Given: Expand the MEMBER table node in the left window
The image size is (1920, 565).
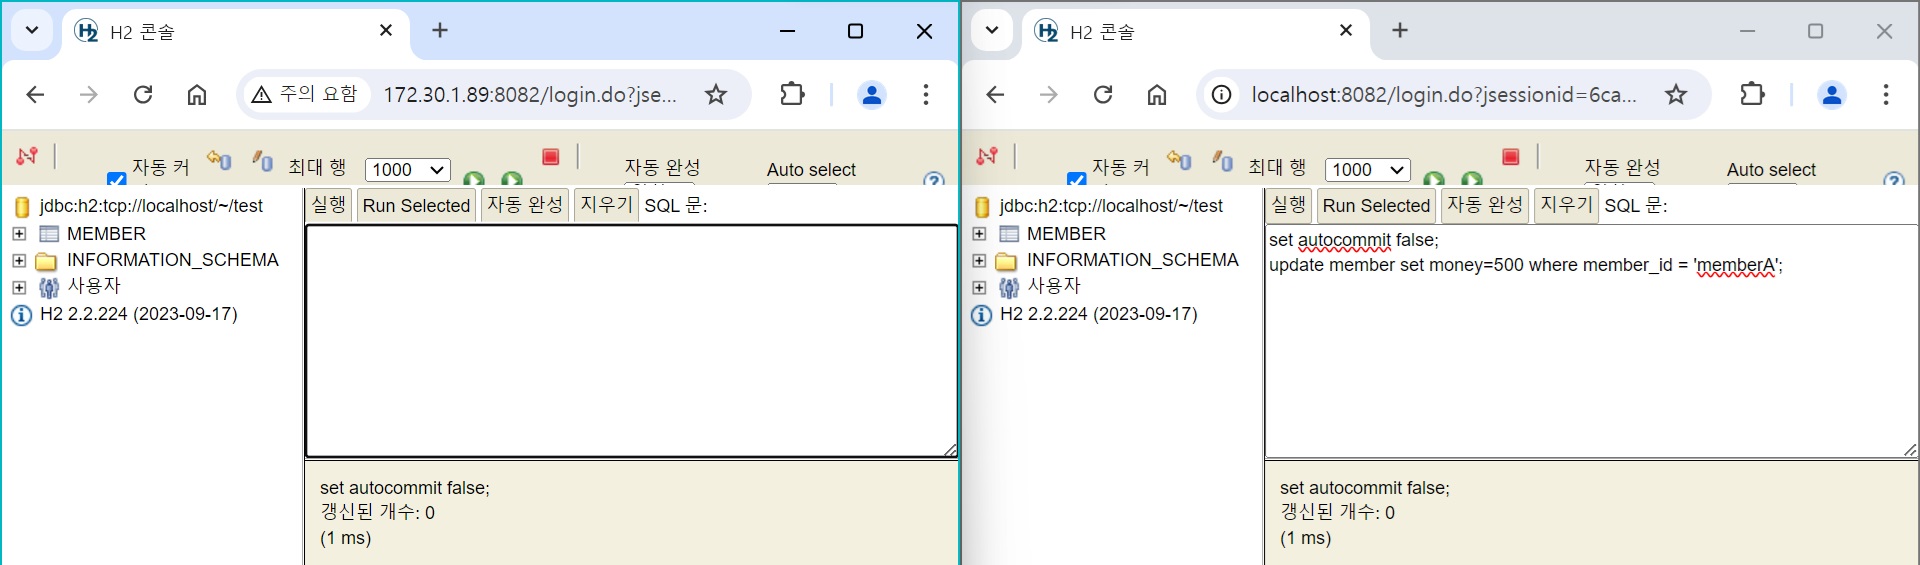Looking at the screenshot, I should [19, 234].
